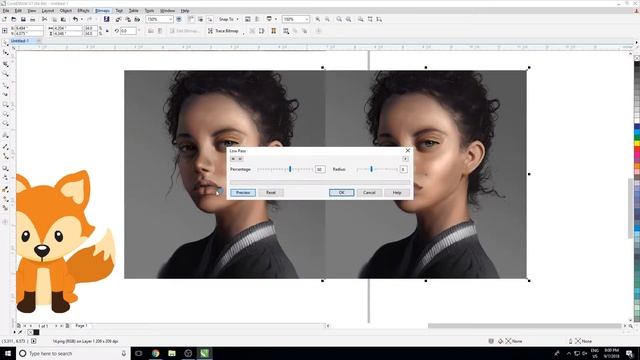Click the Reset button in Low Pass dialog
The image size is (640, 360).
click(x=271, y=193)
